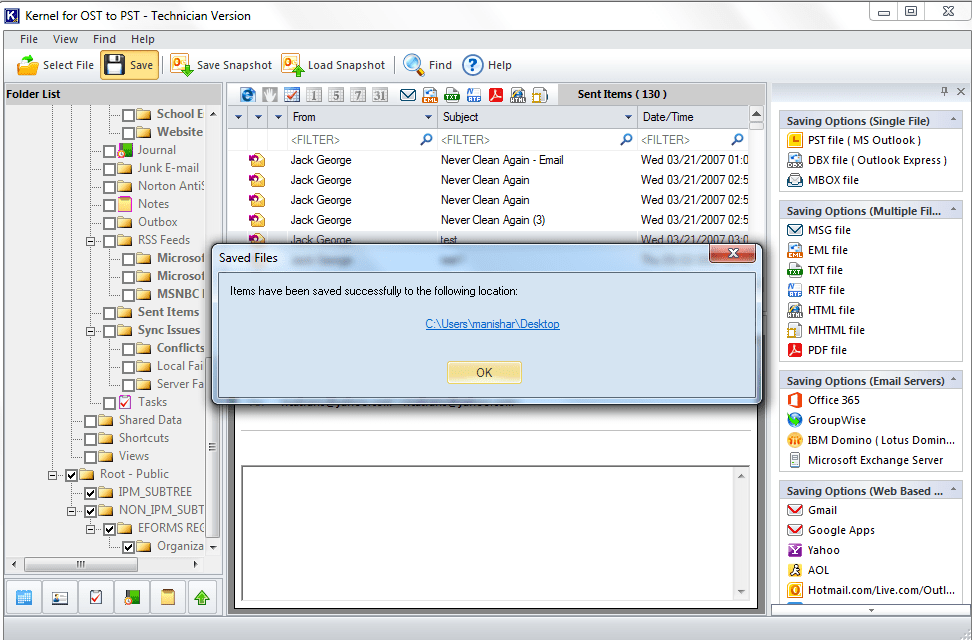Open the C:\Users\manishar\Desktop link

(x=492, y=324)
